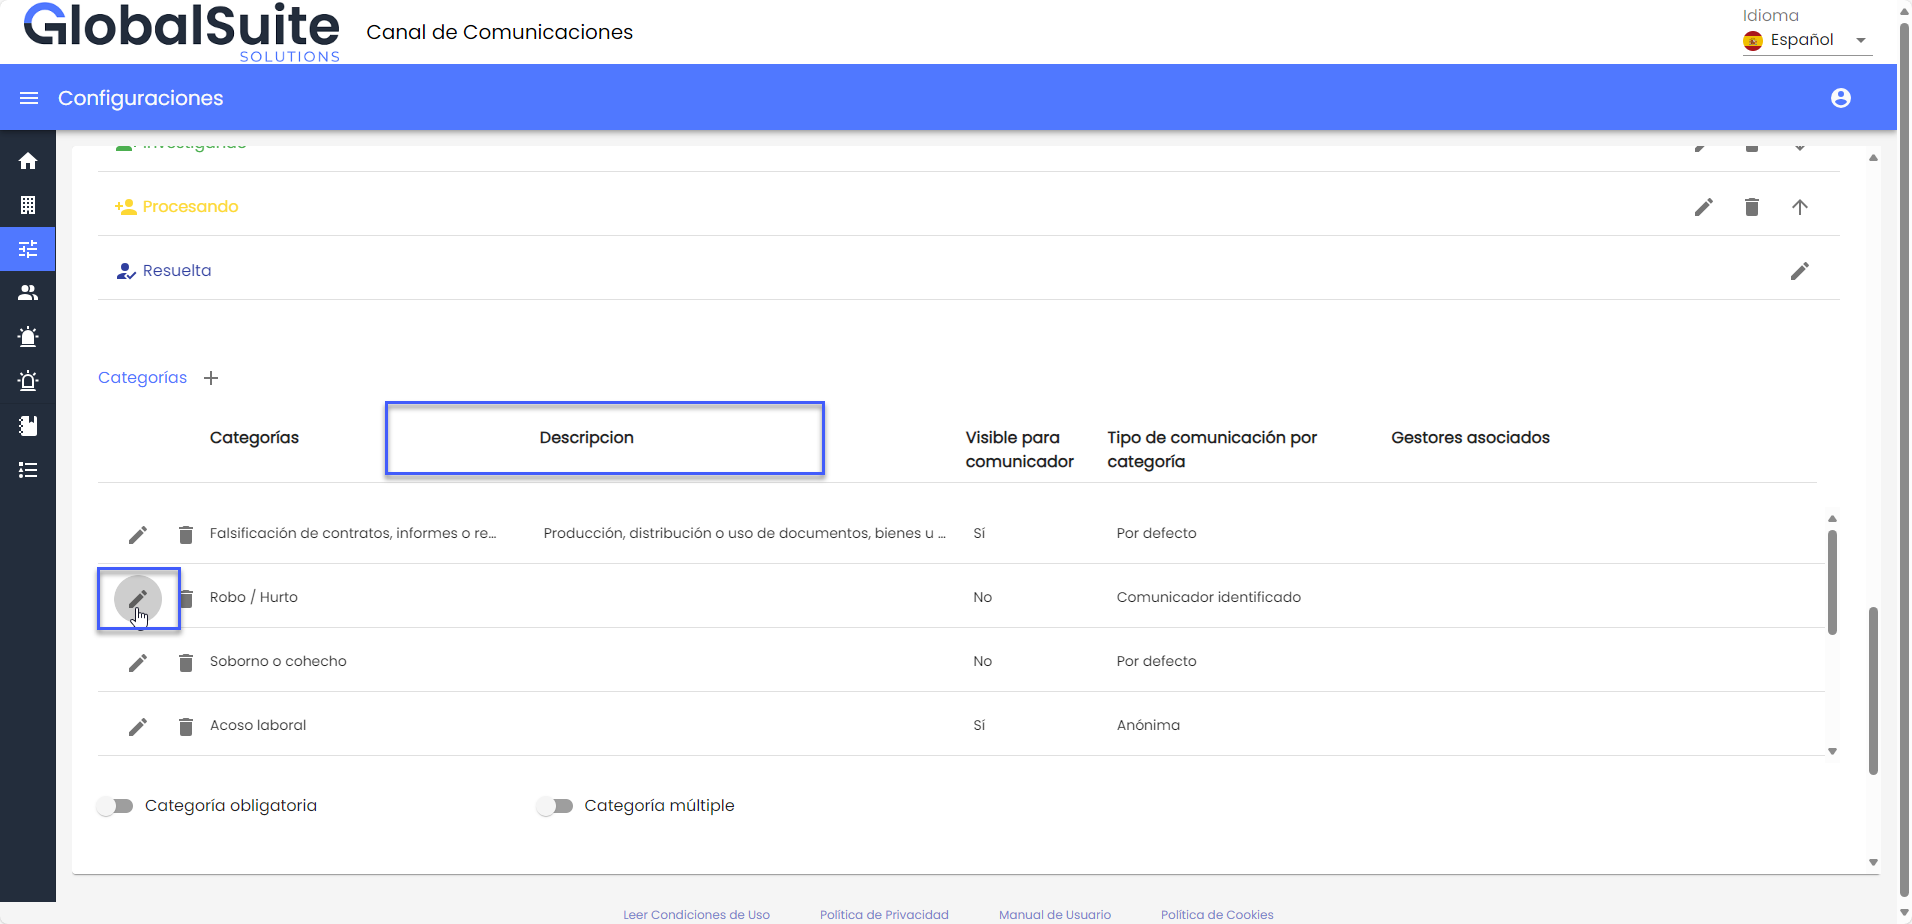Image resolution: width=1912 pixels, height=924 pixels.
Task: Open the users section in sidebar
Action: [28, 293]
